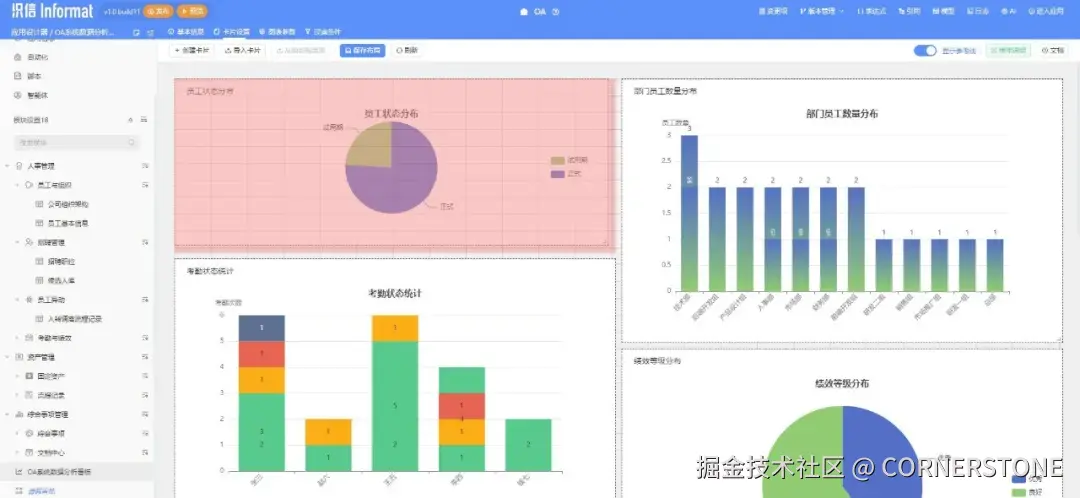Click the settings icon on 文档中心 row
The image size is (1080, 498).
point(145,453)
